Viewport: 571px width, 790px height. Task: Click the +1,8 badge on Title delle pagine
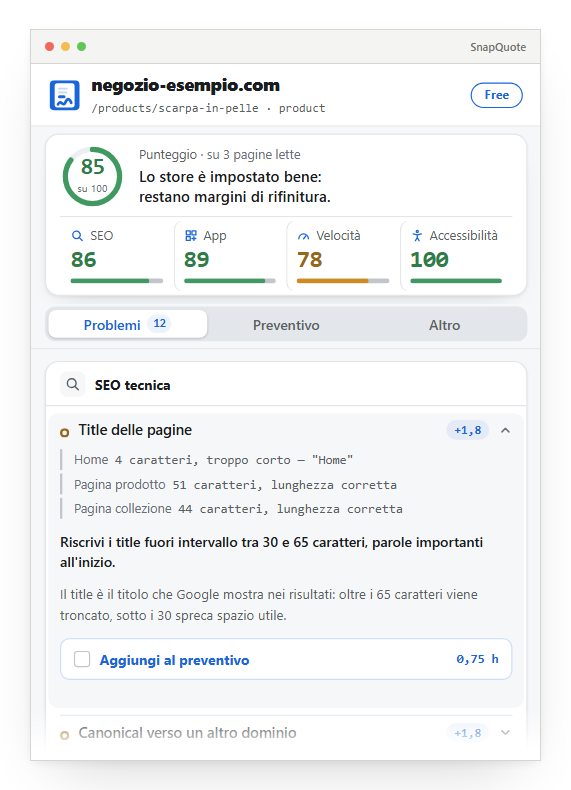click(468, 430)
